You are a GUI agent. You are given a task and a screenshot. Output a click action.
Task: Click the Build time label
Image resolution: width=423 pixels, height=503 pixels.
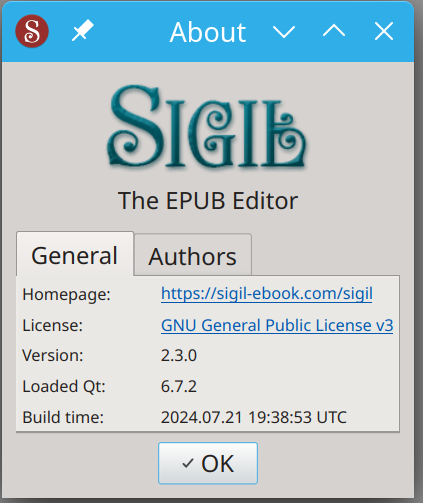point(63,417)
